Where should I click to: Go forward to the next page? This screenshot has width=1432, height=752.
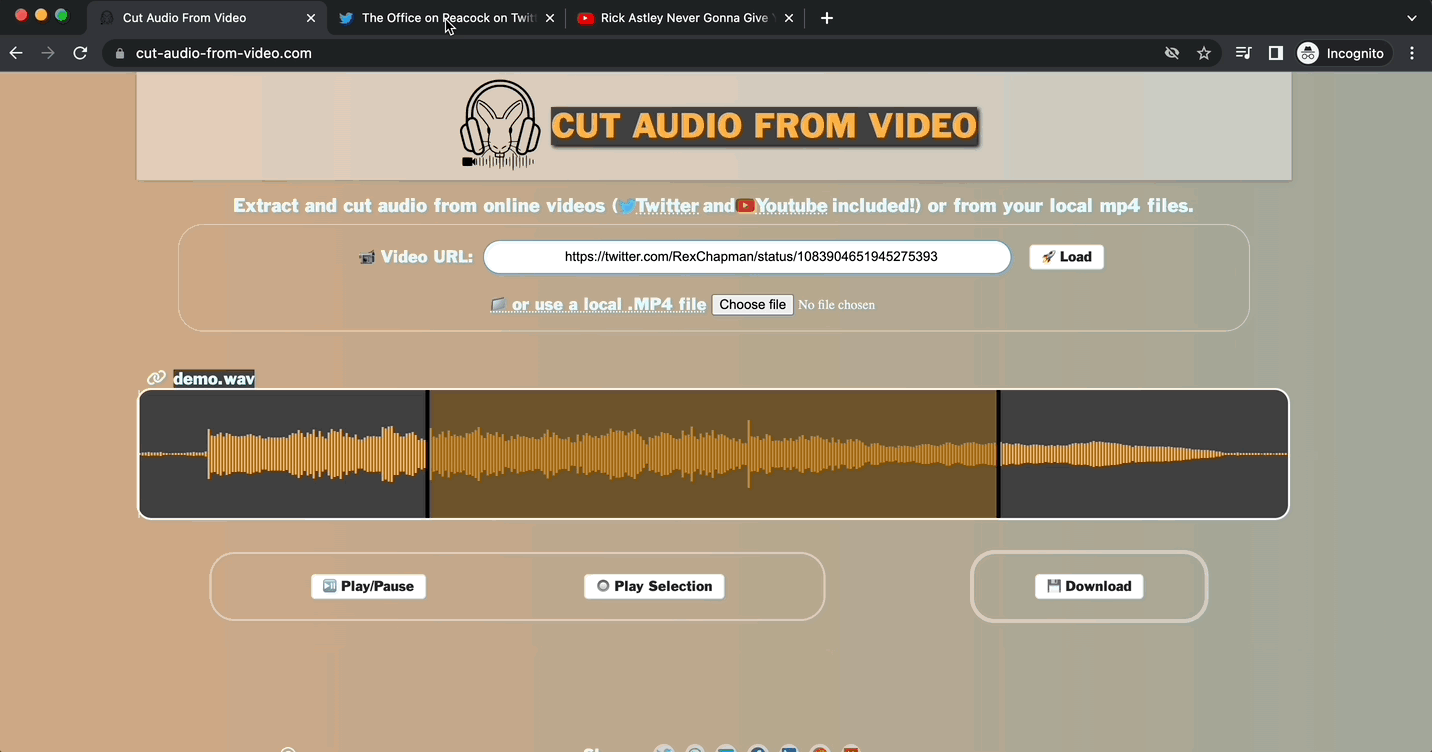click(48, 53)
